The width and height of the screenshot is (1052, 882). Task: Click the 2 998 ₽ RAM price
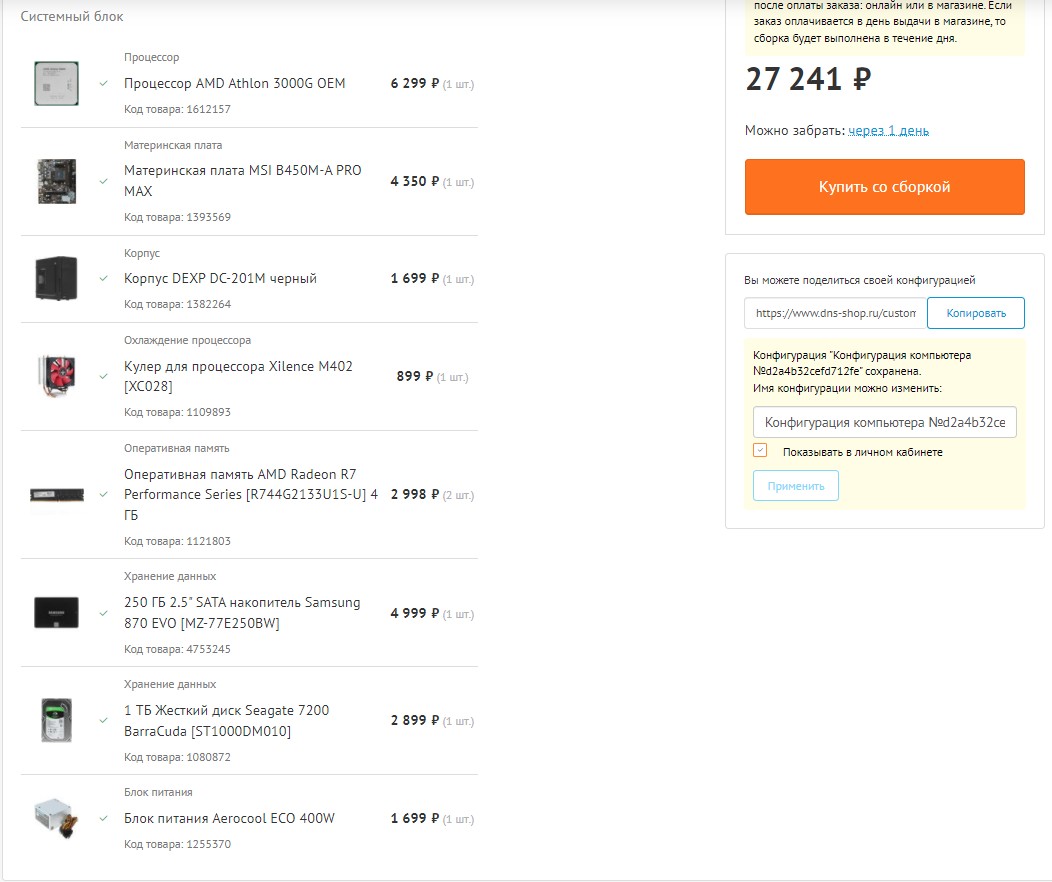tap(415, 494)
